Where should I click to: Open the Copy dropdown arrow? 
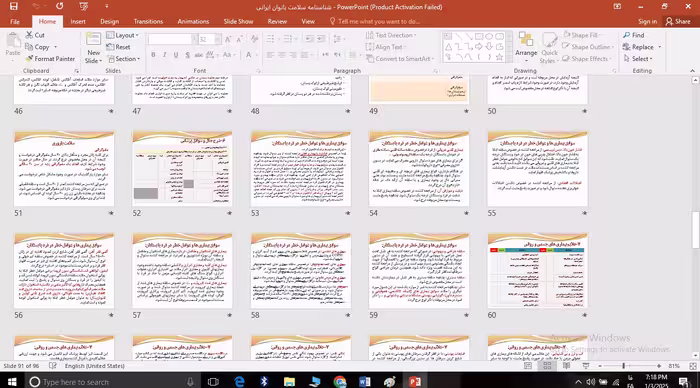[56, 47]
